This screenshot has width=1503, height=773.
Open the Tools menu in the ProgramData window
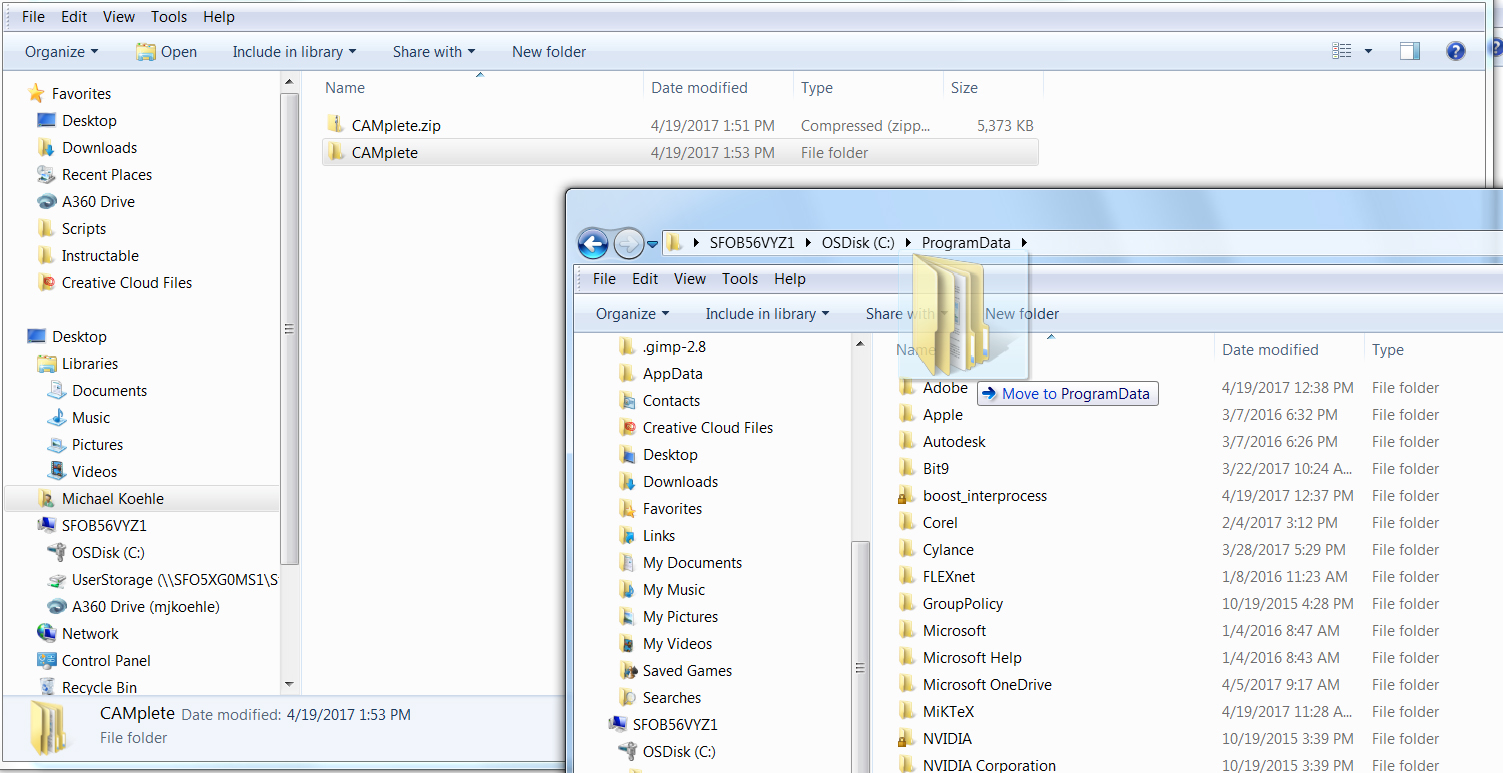740,278
